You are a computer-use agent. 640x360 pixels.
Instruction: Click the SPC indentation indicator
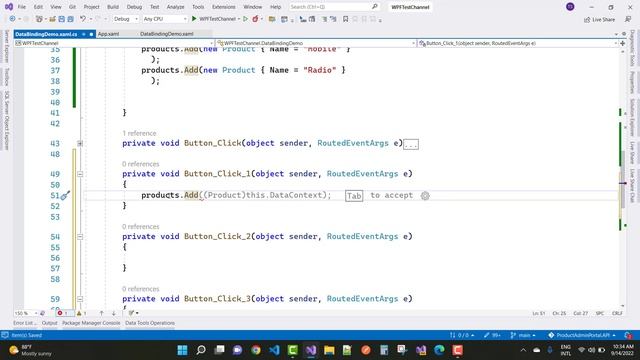pos(600,313)
